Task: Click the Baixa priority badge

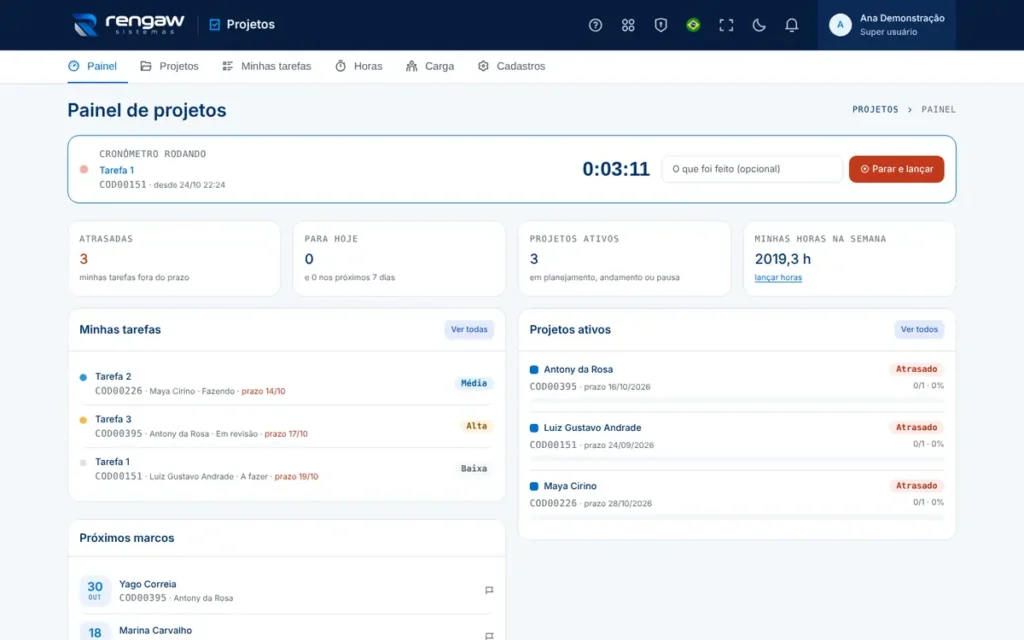Action: pos(473,468)
